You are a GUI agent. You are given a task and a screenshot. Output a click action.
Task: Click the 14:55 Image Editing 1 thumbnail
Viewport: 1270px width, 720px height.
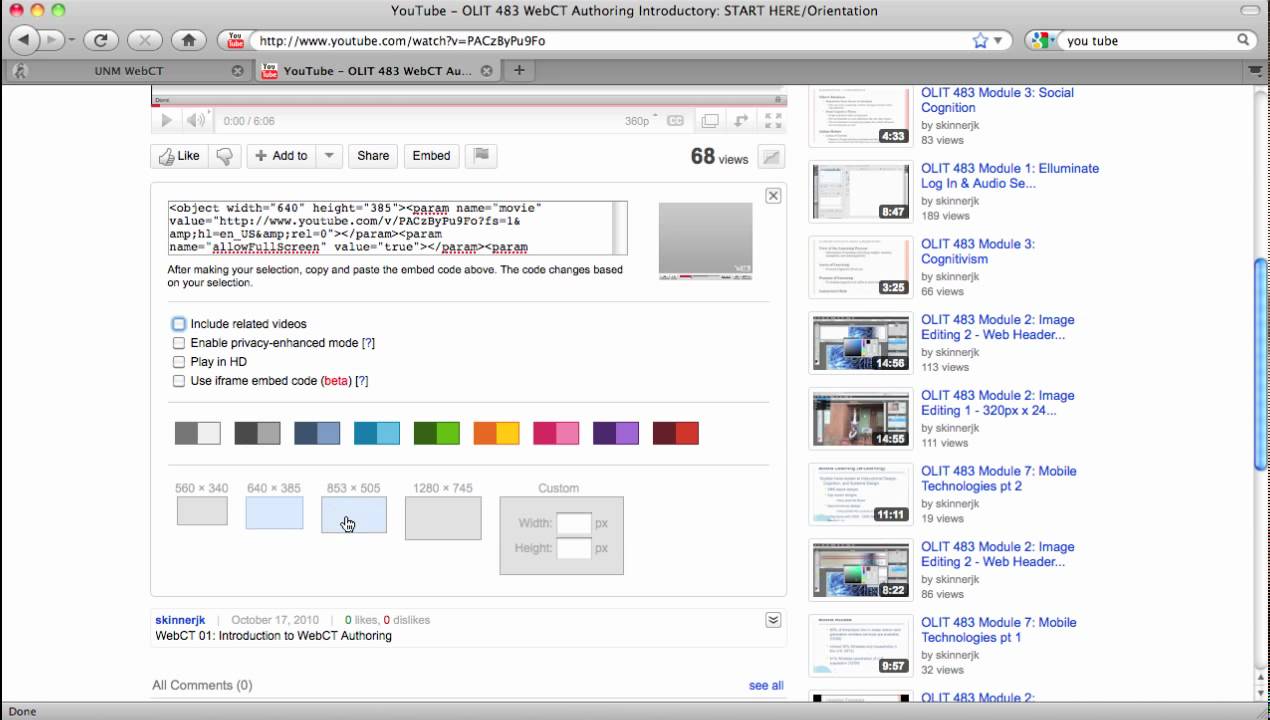point(861,419)
